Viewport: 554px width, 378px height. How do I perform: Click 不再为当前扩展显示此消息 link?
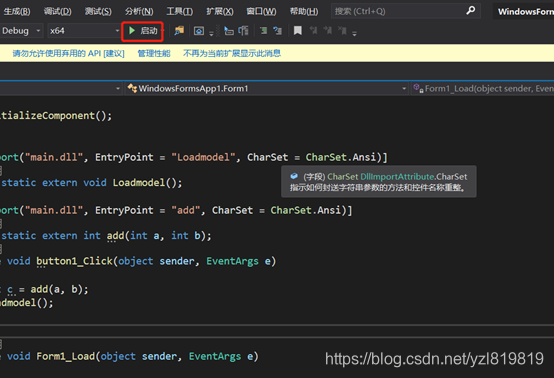[x=232, y=53]
